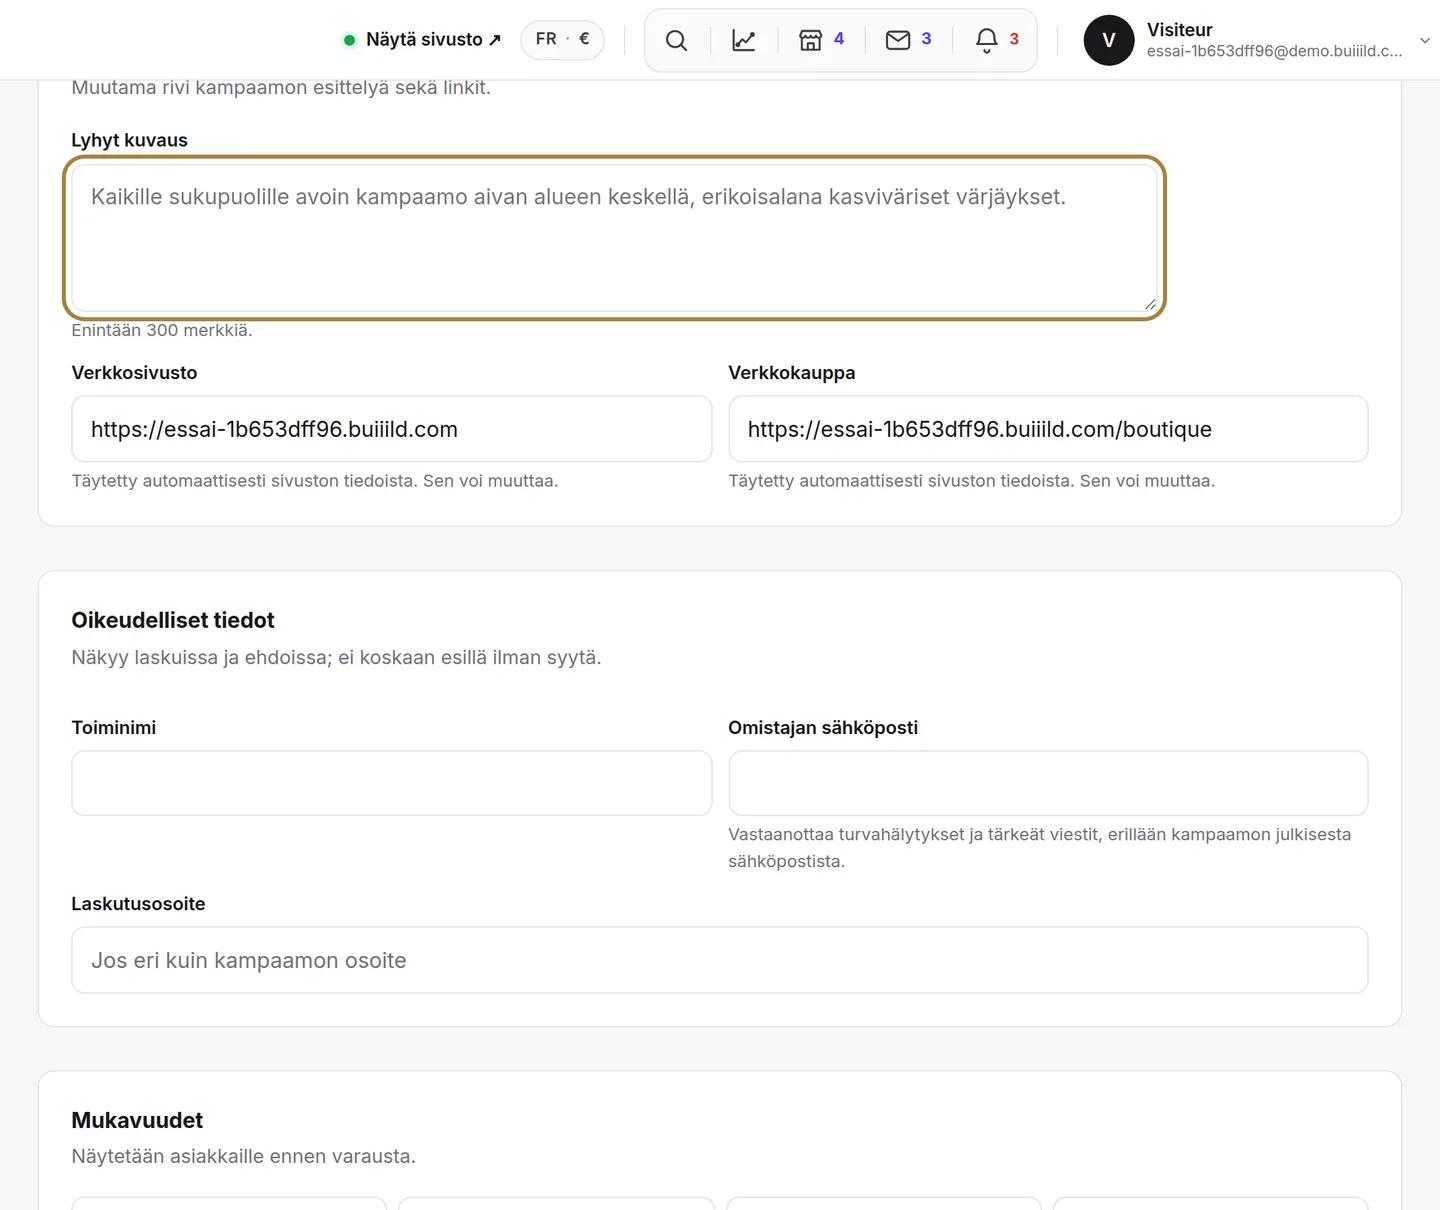Click the 'Enintään 300 merkkiä.' hint text
The width and height of the screenshot is (1440, 1210).
click(x=162, y=330)
